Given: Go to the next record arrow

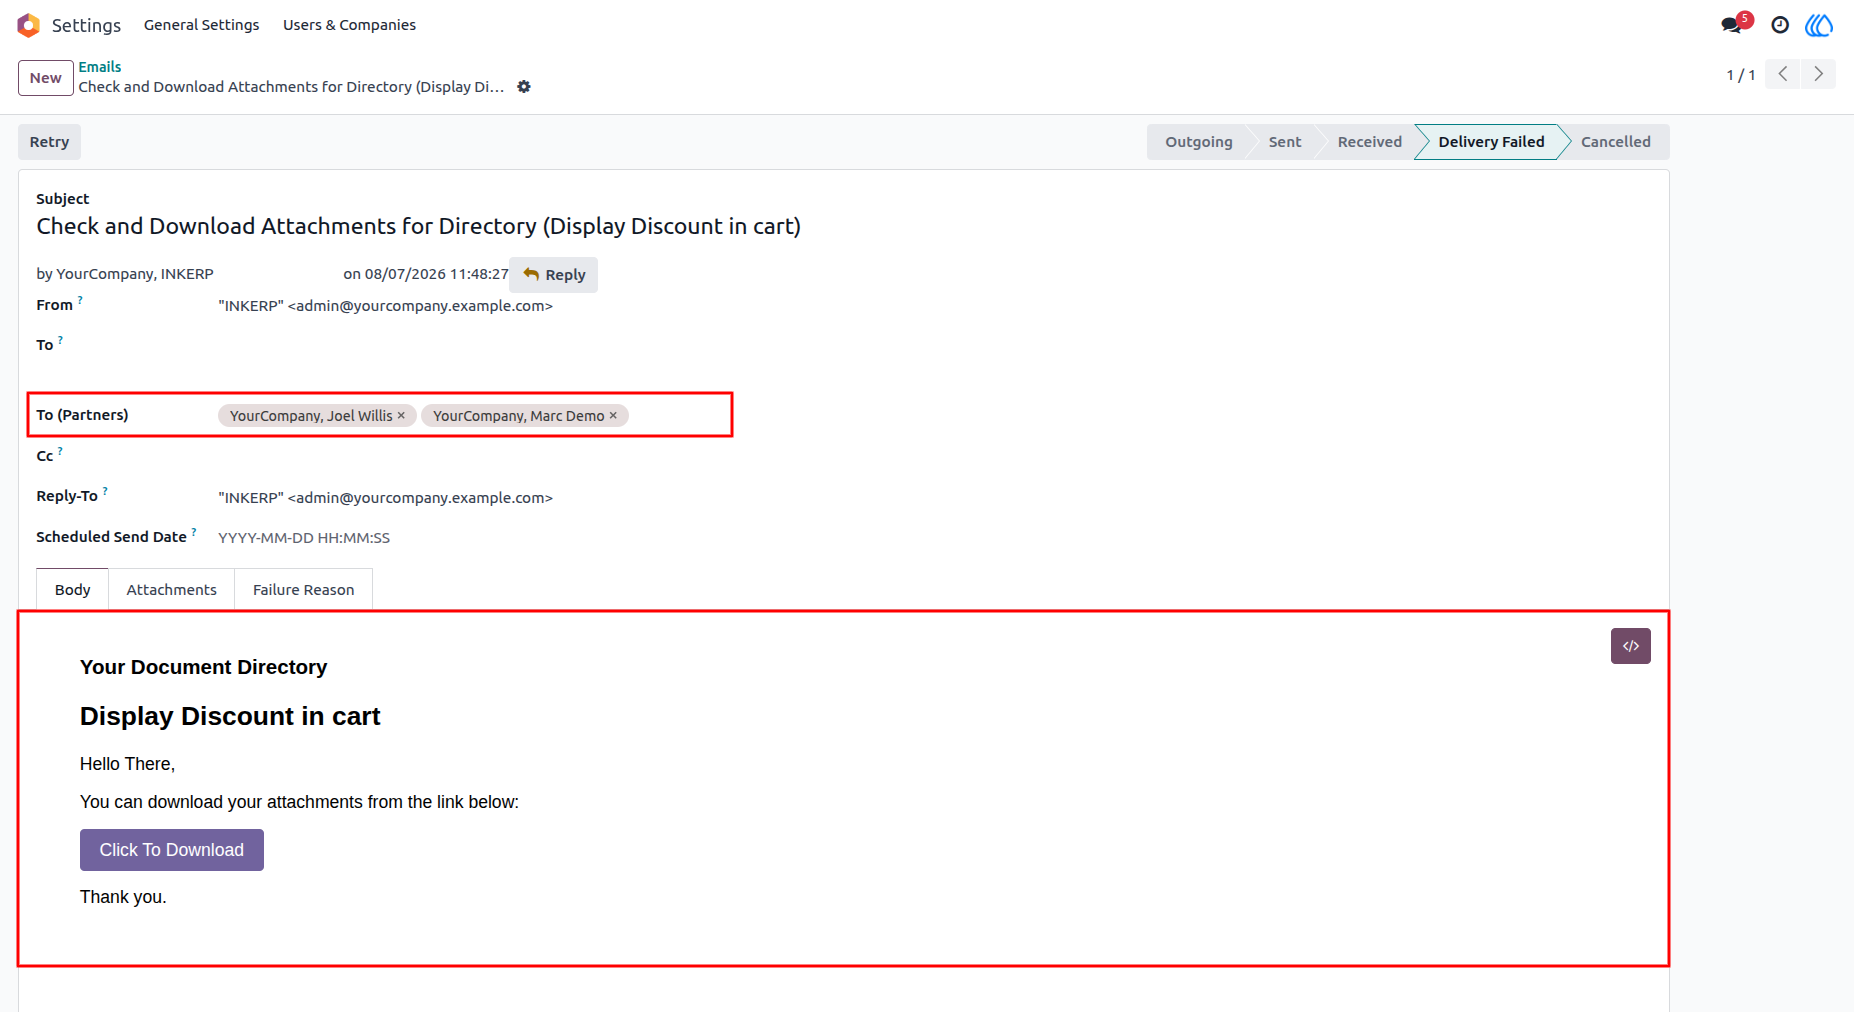Looking at the screenshot, I should coord(1818,74).
